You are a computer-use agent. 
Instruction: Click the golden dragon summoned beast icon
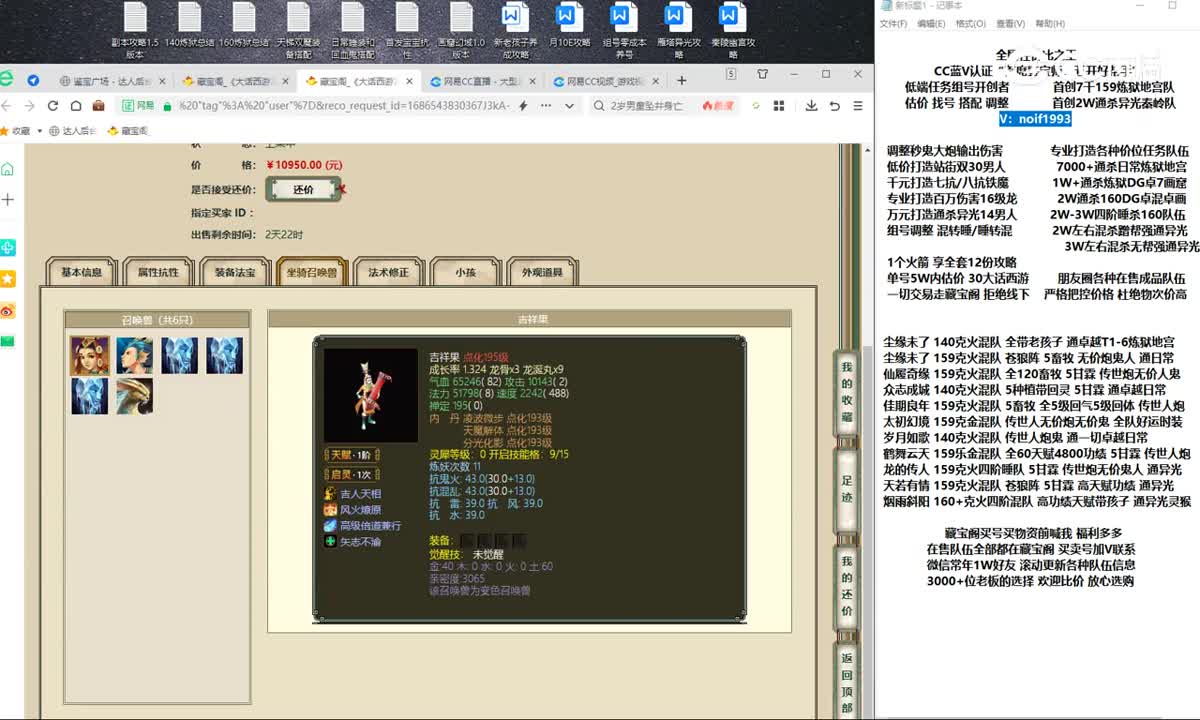(x=134, y=396)
